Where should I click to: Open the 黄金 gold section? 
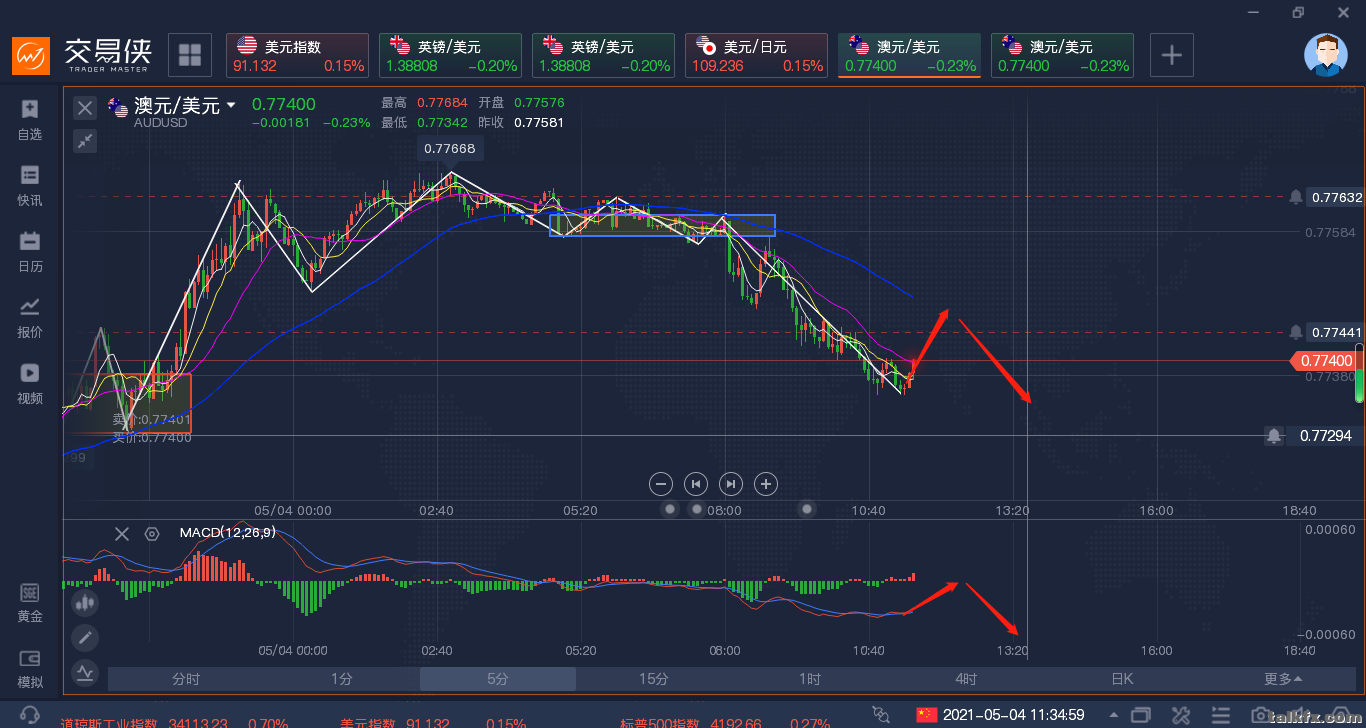click(x=30, y=603)
